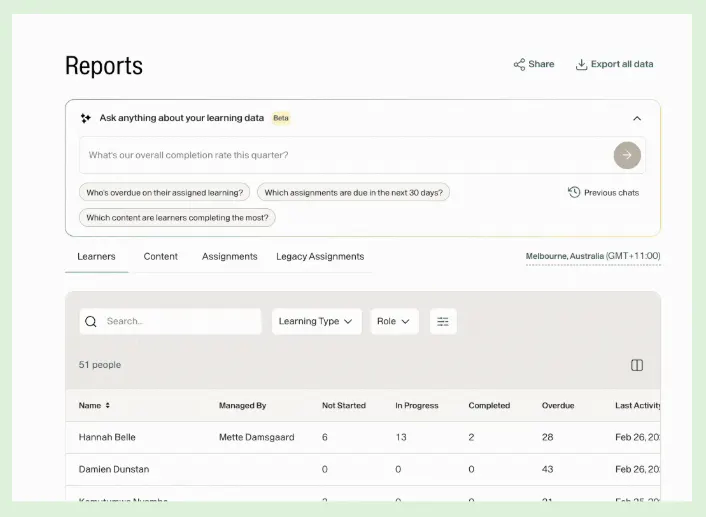Click the Export all data download icon

click(x=581, y=64)
